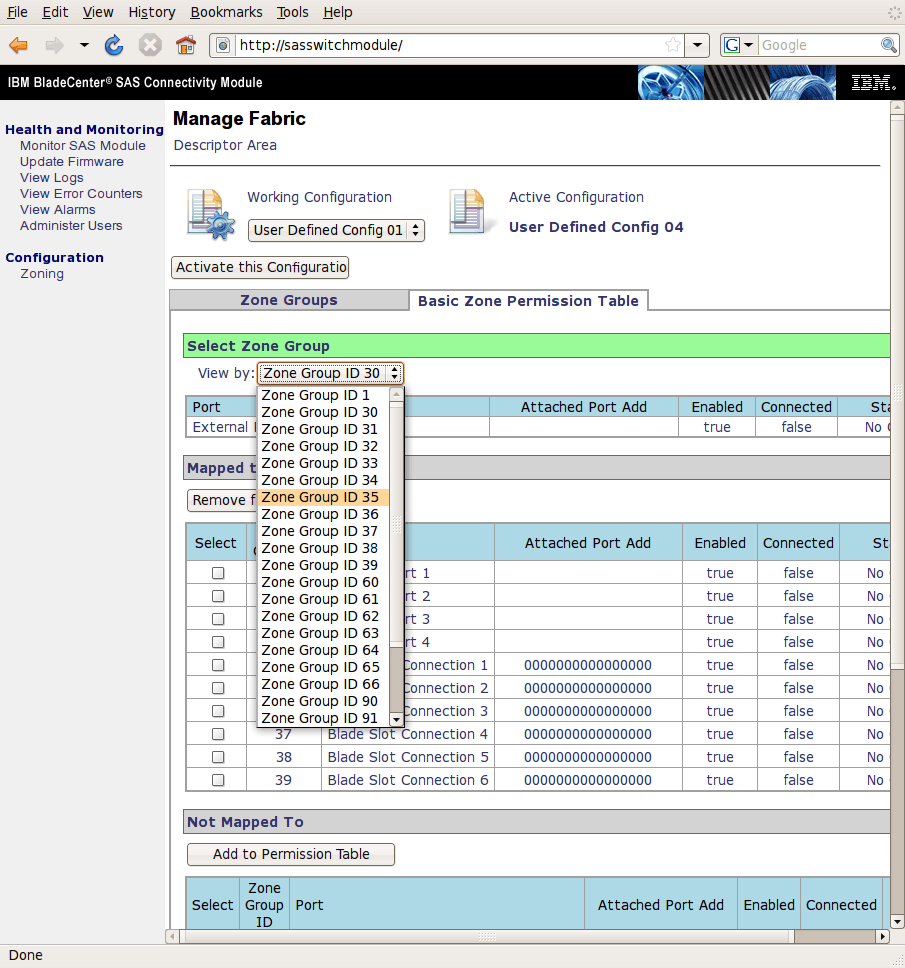This screenshot has height=968, width=905.
Task: Click the Stop loading icon
Action: [149, 45]
